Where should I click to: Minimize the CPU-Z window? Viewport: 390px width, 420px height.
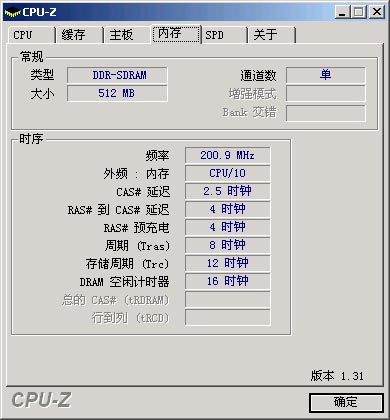pyautogui.click(x=342, y=12)
